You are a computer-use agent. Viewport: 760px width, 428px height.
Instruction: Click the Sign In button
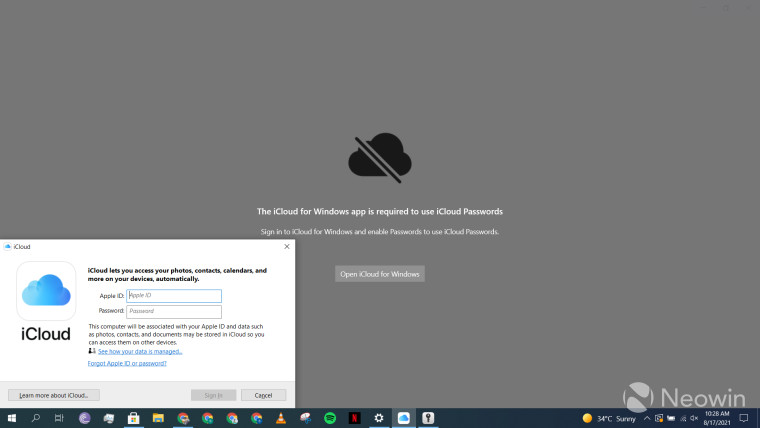pyautogui.click(x=213, y=395)
